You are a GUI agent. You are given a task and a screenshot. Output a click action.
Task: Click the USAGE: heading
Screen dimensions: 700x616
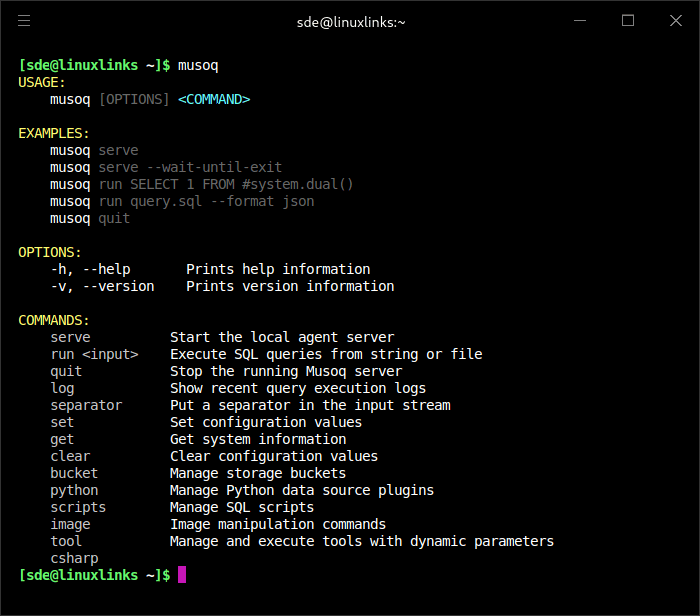coord(42,83)
